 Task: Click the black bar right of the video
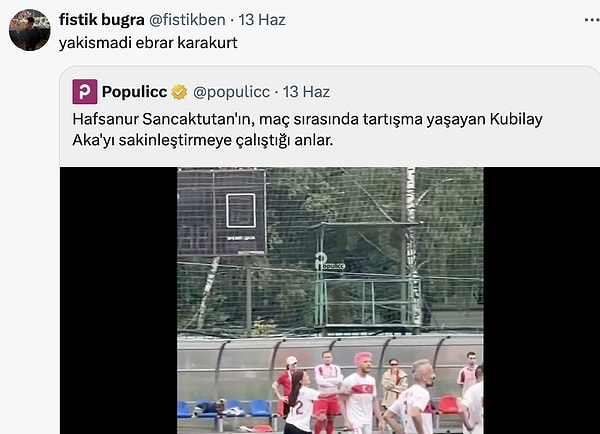[541, 300]
